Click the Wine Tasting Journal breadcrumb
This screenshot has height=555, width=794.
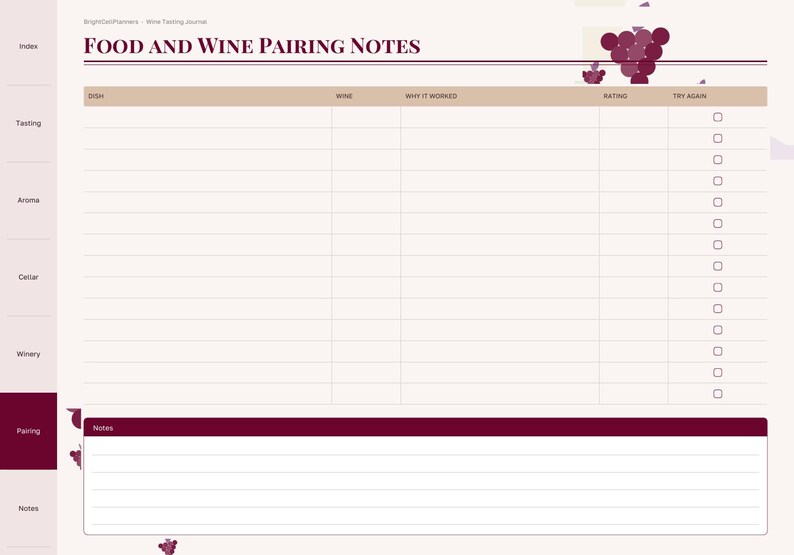[176, 22]
